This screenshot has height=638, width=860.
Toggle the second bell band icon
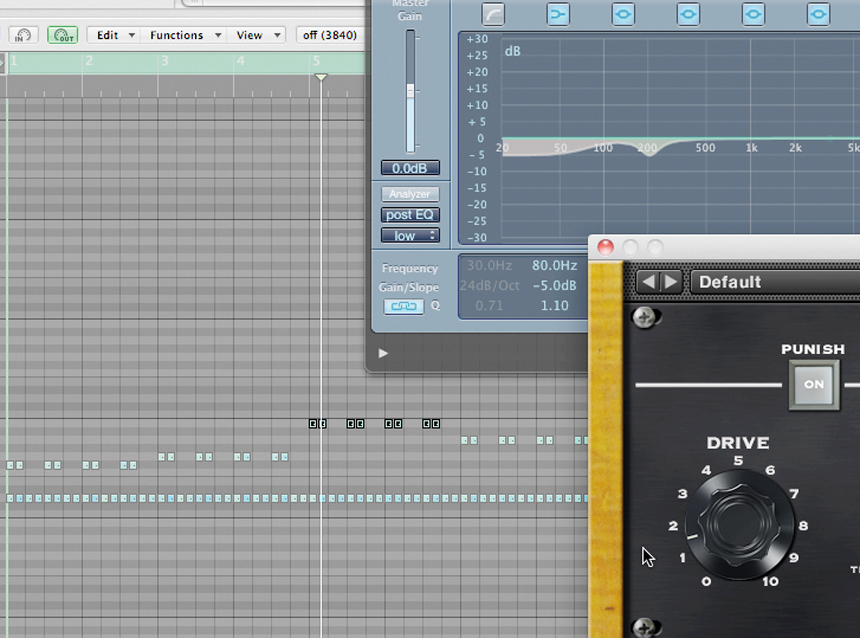pyautogui.click(x=688, y=14)
